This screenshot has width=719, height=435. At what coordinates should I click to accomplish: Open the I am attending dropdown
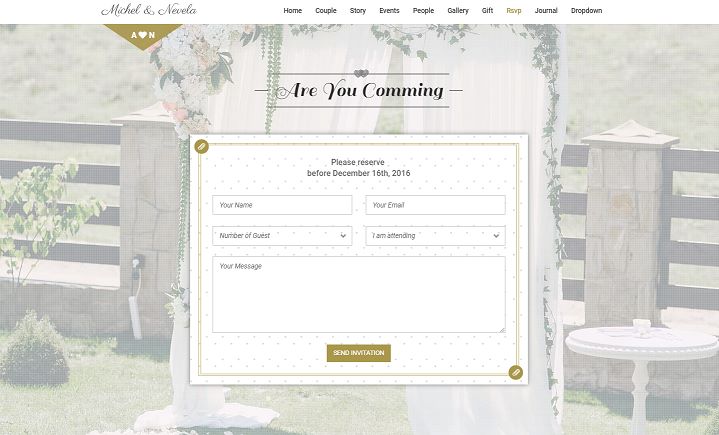click(435, 236)
